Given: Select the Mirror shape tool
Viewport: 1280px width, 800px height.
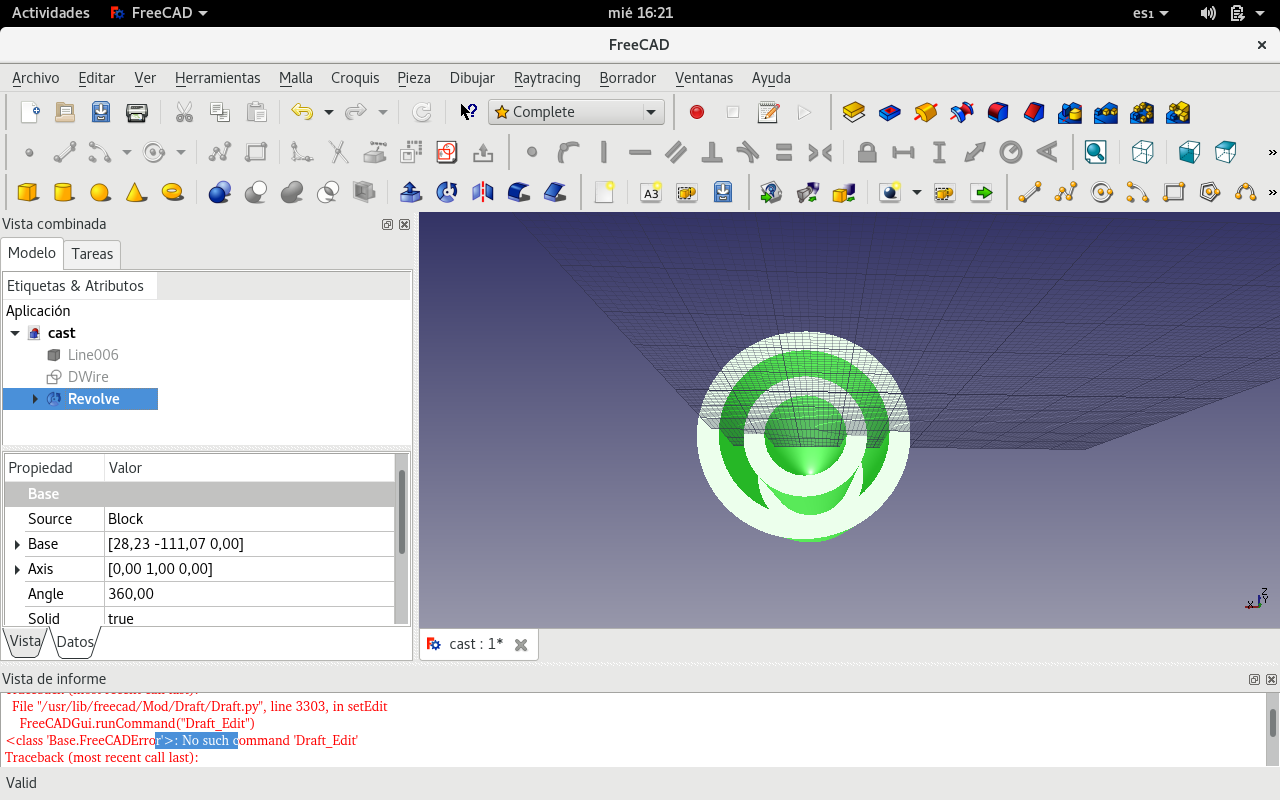Looking at the screenshot, I should 482,192.
